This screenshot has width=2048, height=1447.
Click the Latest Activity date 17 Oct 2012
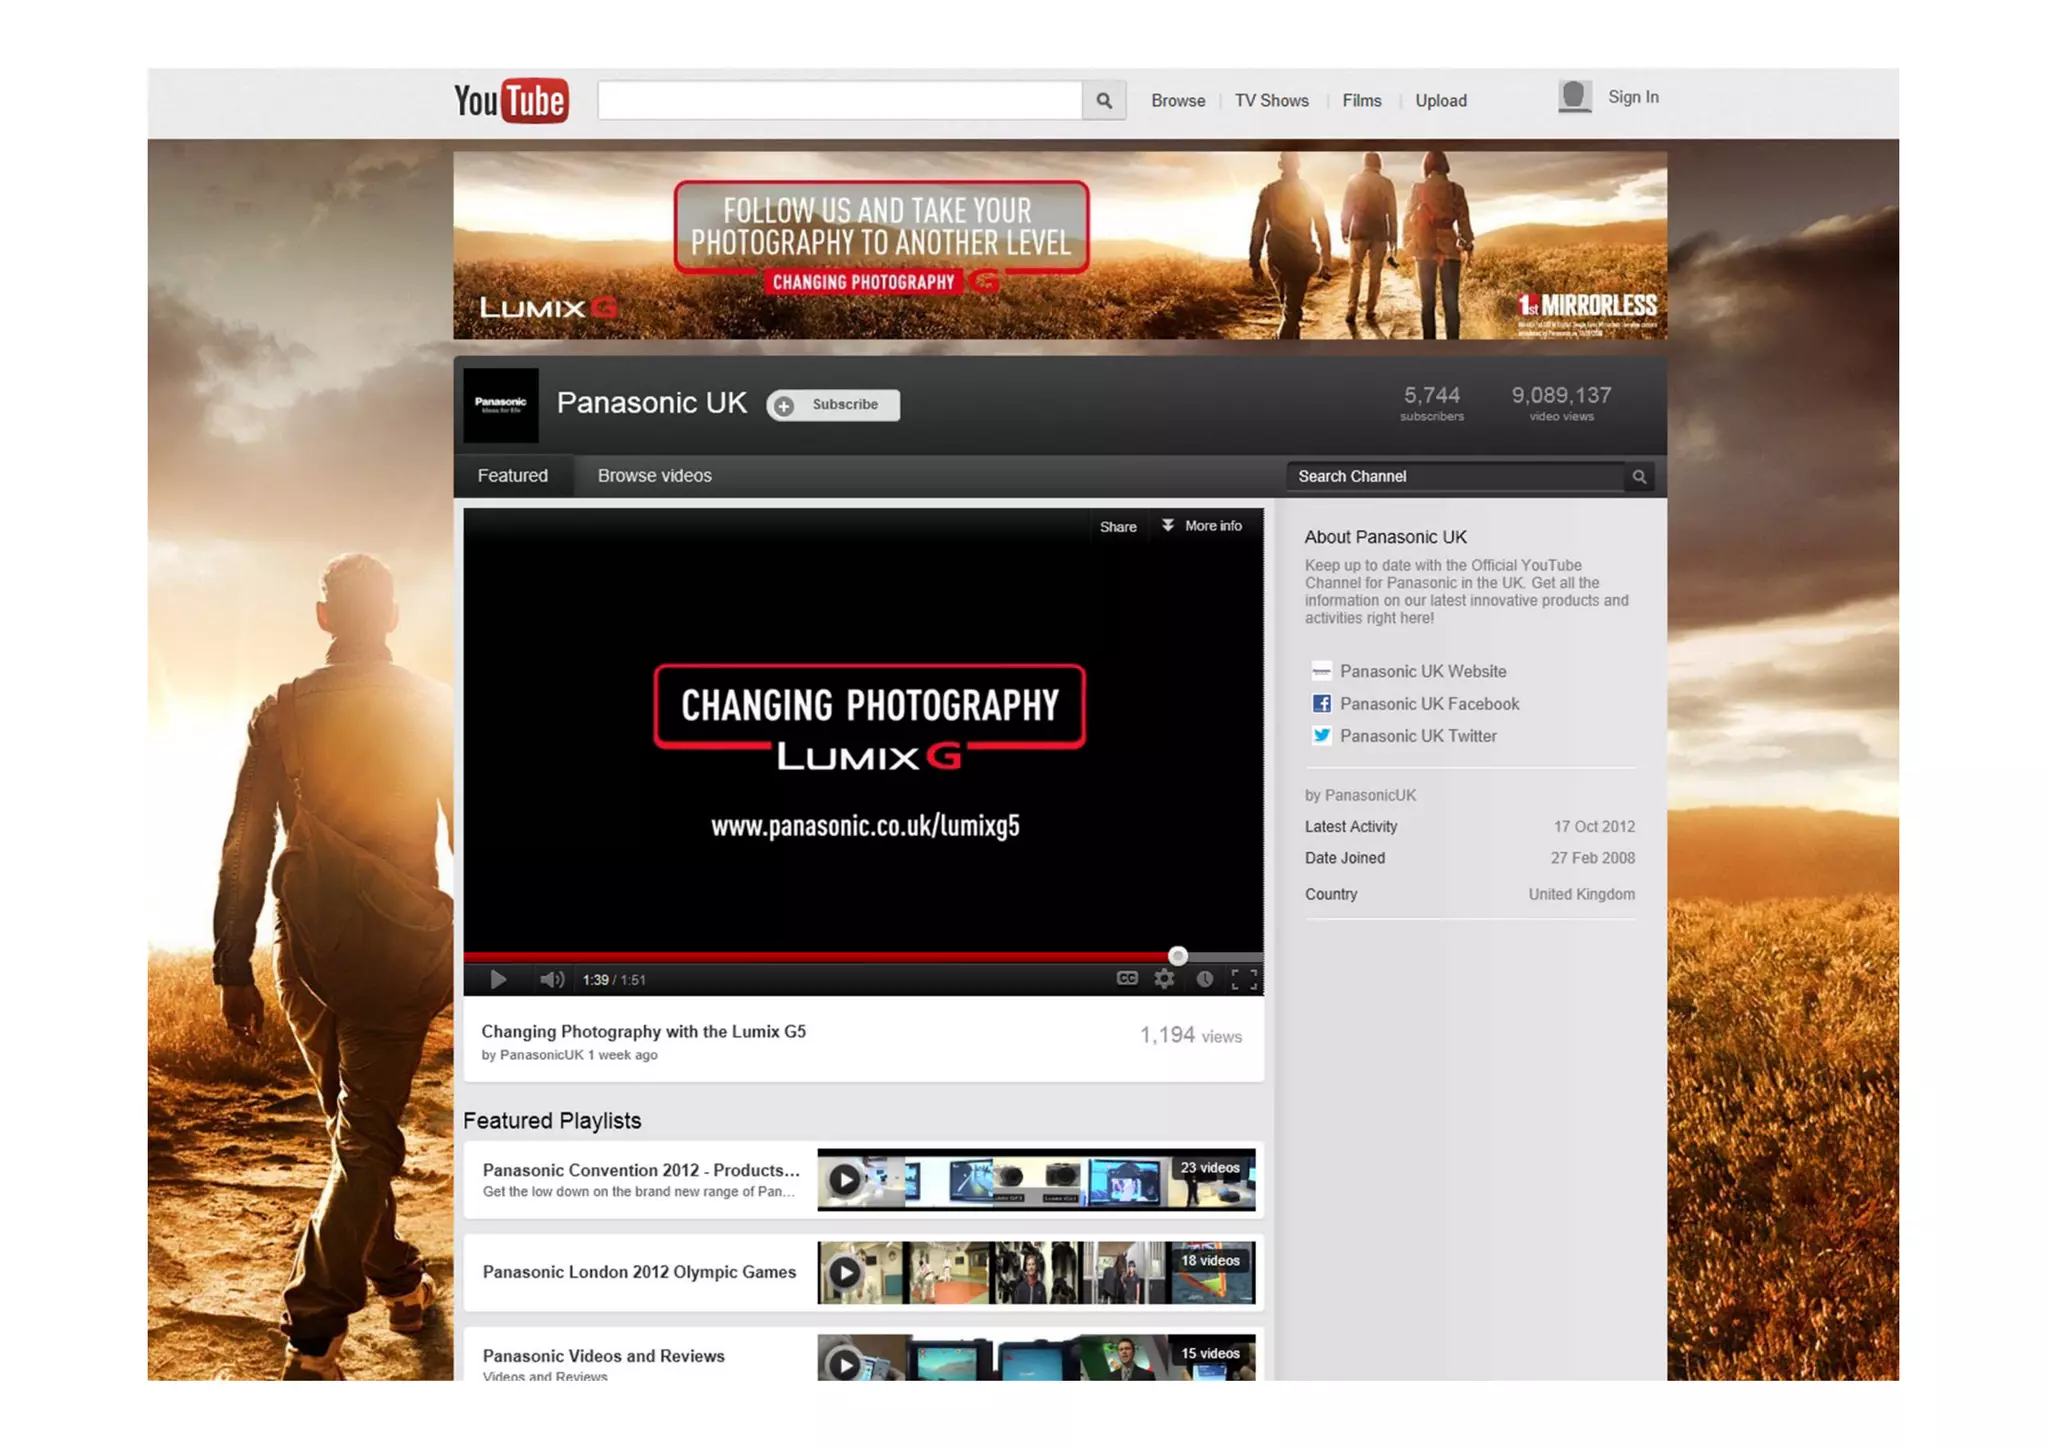click(x=1594, y=827)
